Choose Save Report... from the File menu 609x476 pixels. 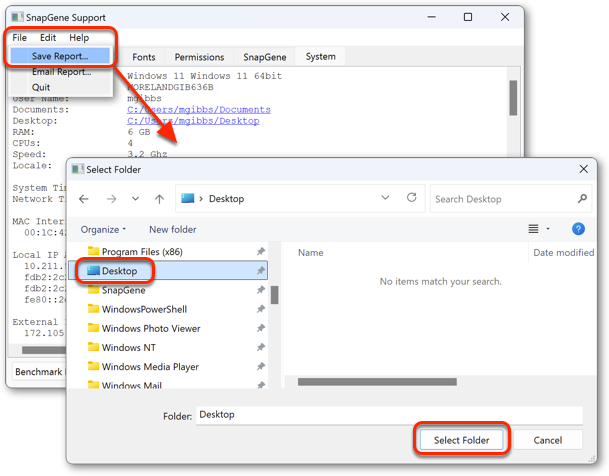pos(60,56)
